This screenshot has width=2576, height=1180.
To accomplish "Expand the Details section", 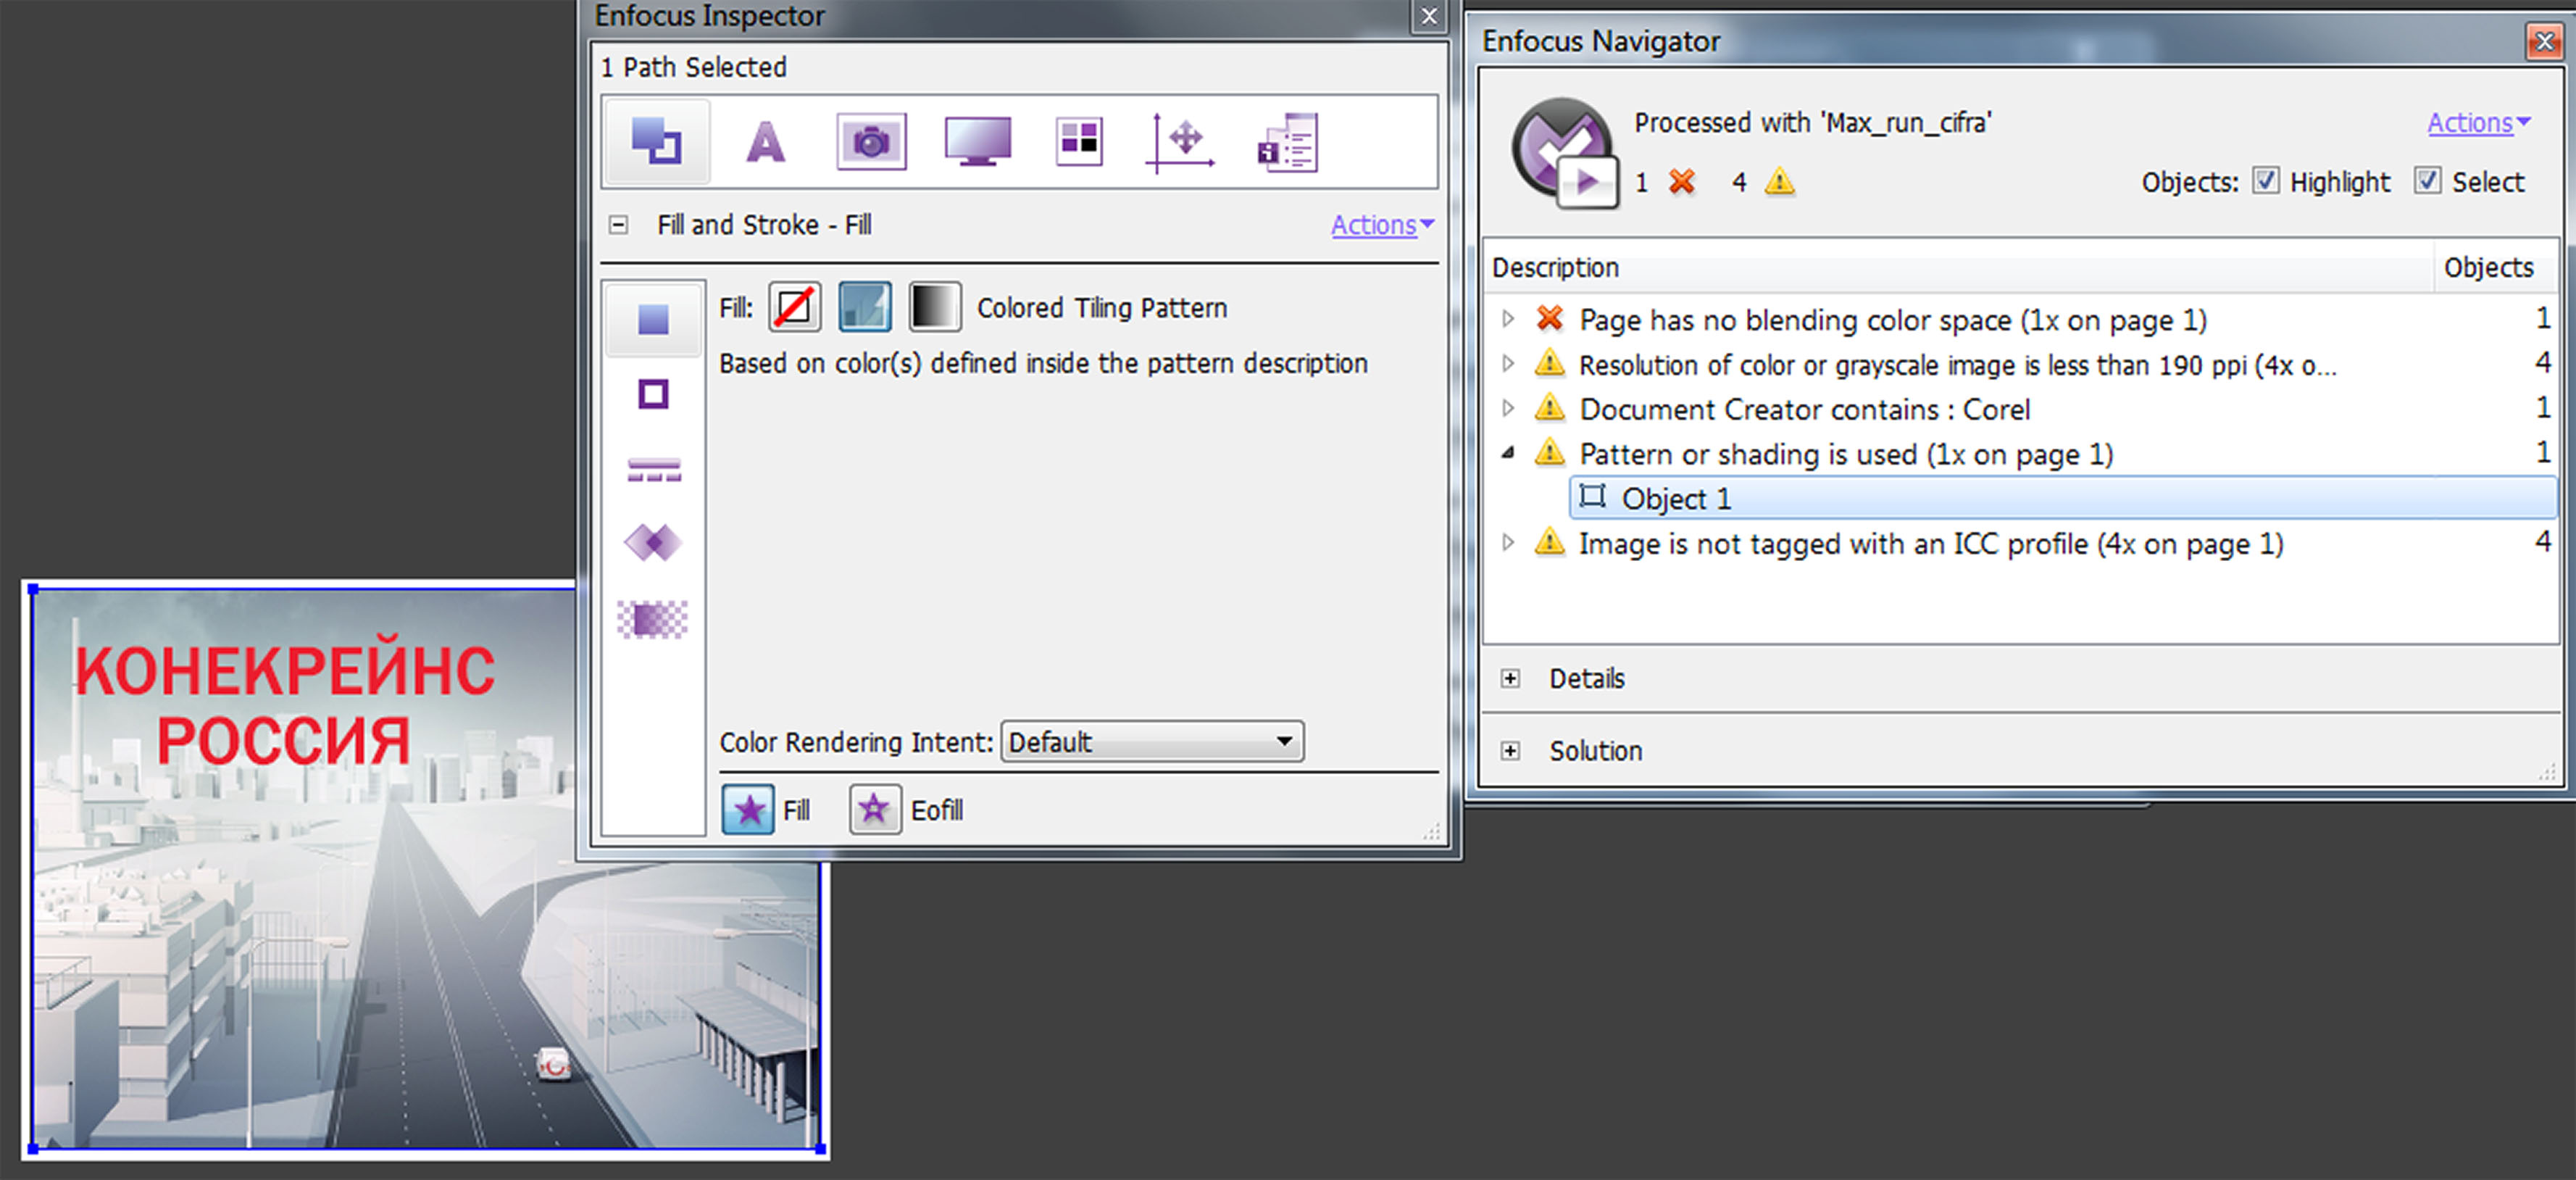I will 1510,679.
